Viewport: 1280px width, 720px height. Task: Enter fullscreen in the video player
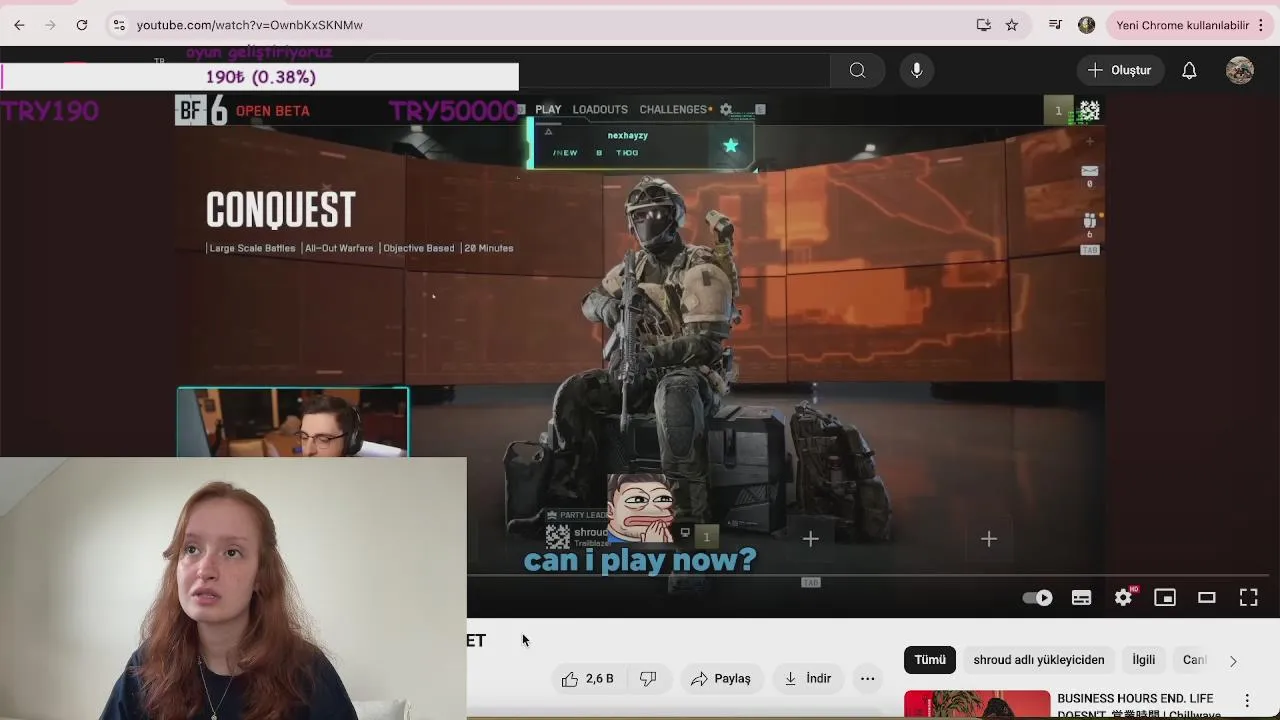pyautogui.click(x=1249, y=598)
